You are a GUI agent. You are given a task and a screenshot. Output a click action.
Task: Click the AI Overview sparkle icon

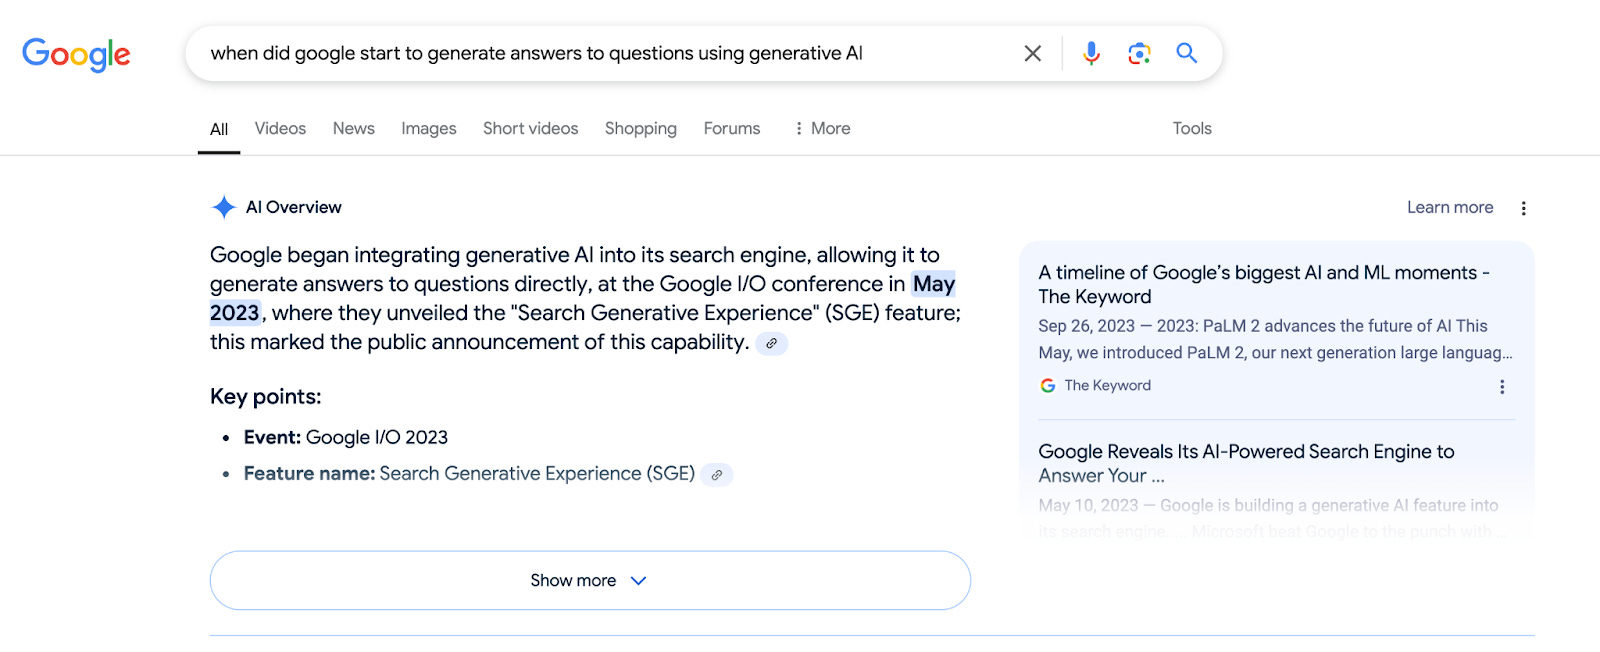224,207
